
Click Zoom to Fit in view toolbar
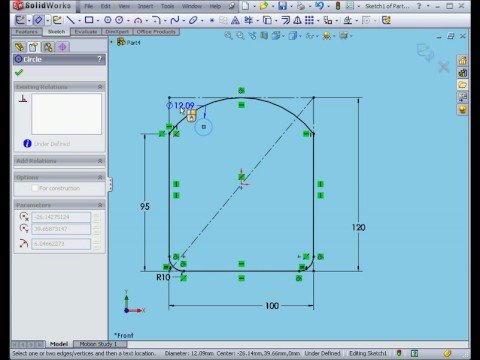[228, 36]
